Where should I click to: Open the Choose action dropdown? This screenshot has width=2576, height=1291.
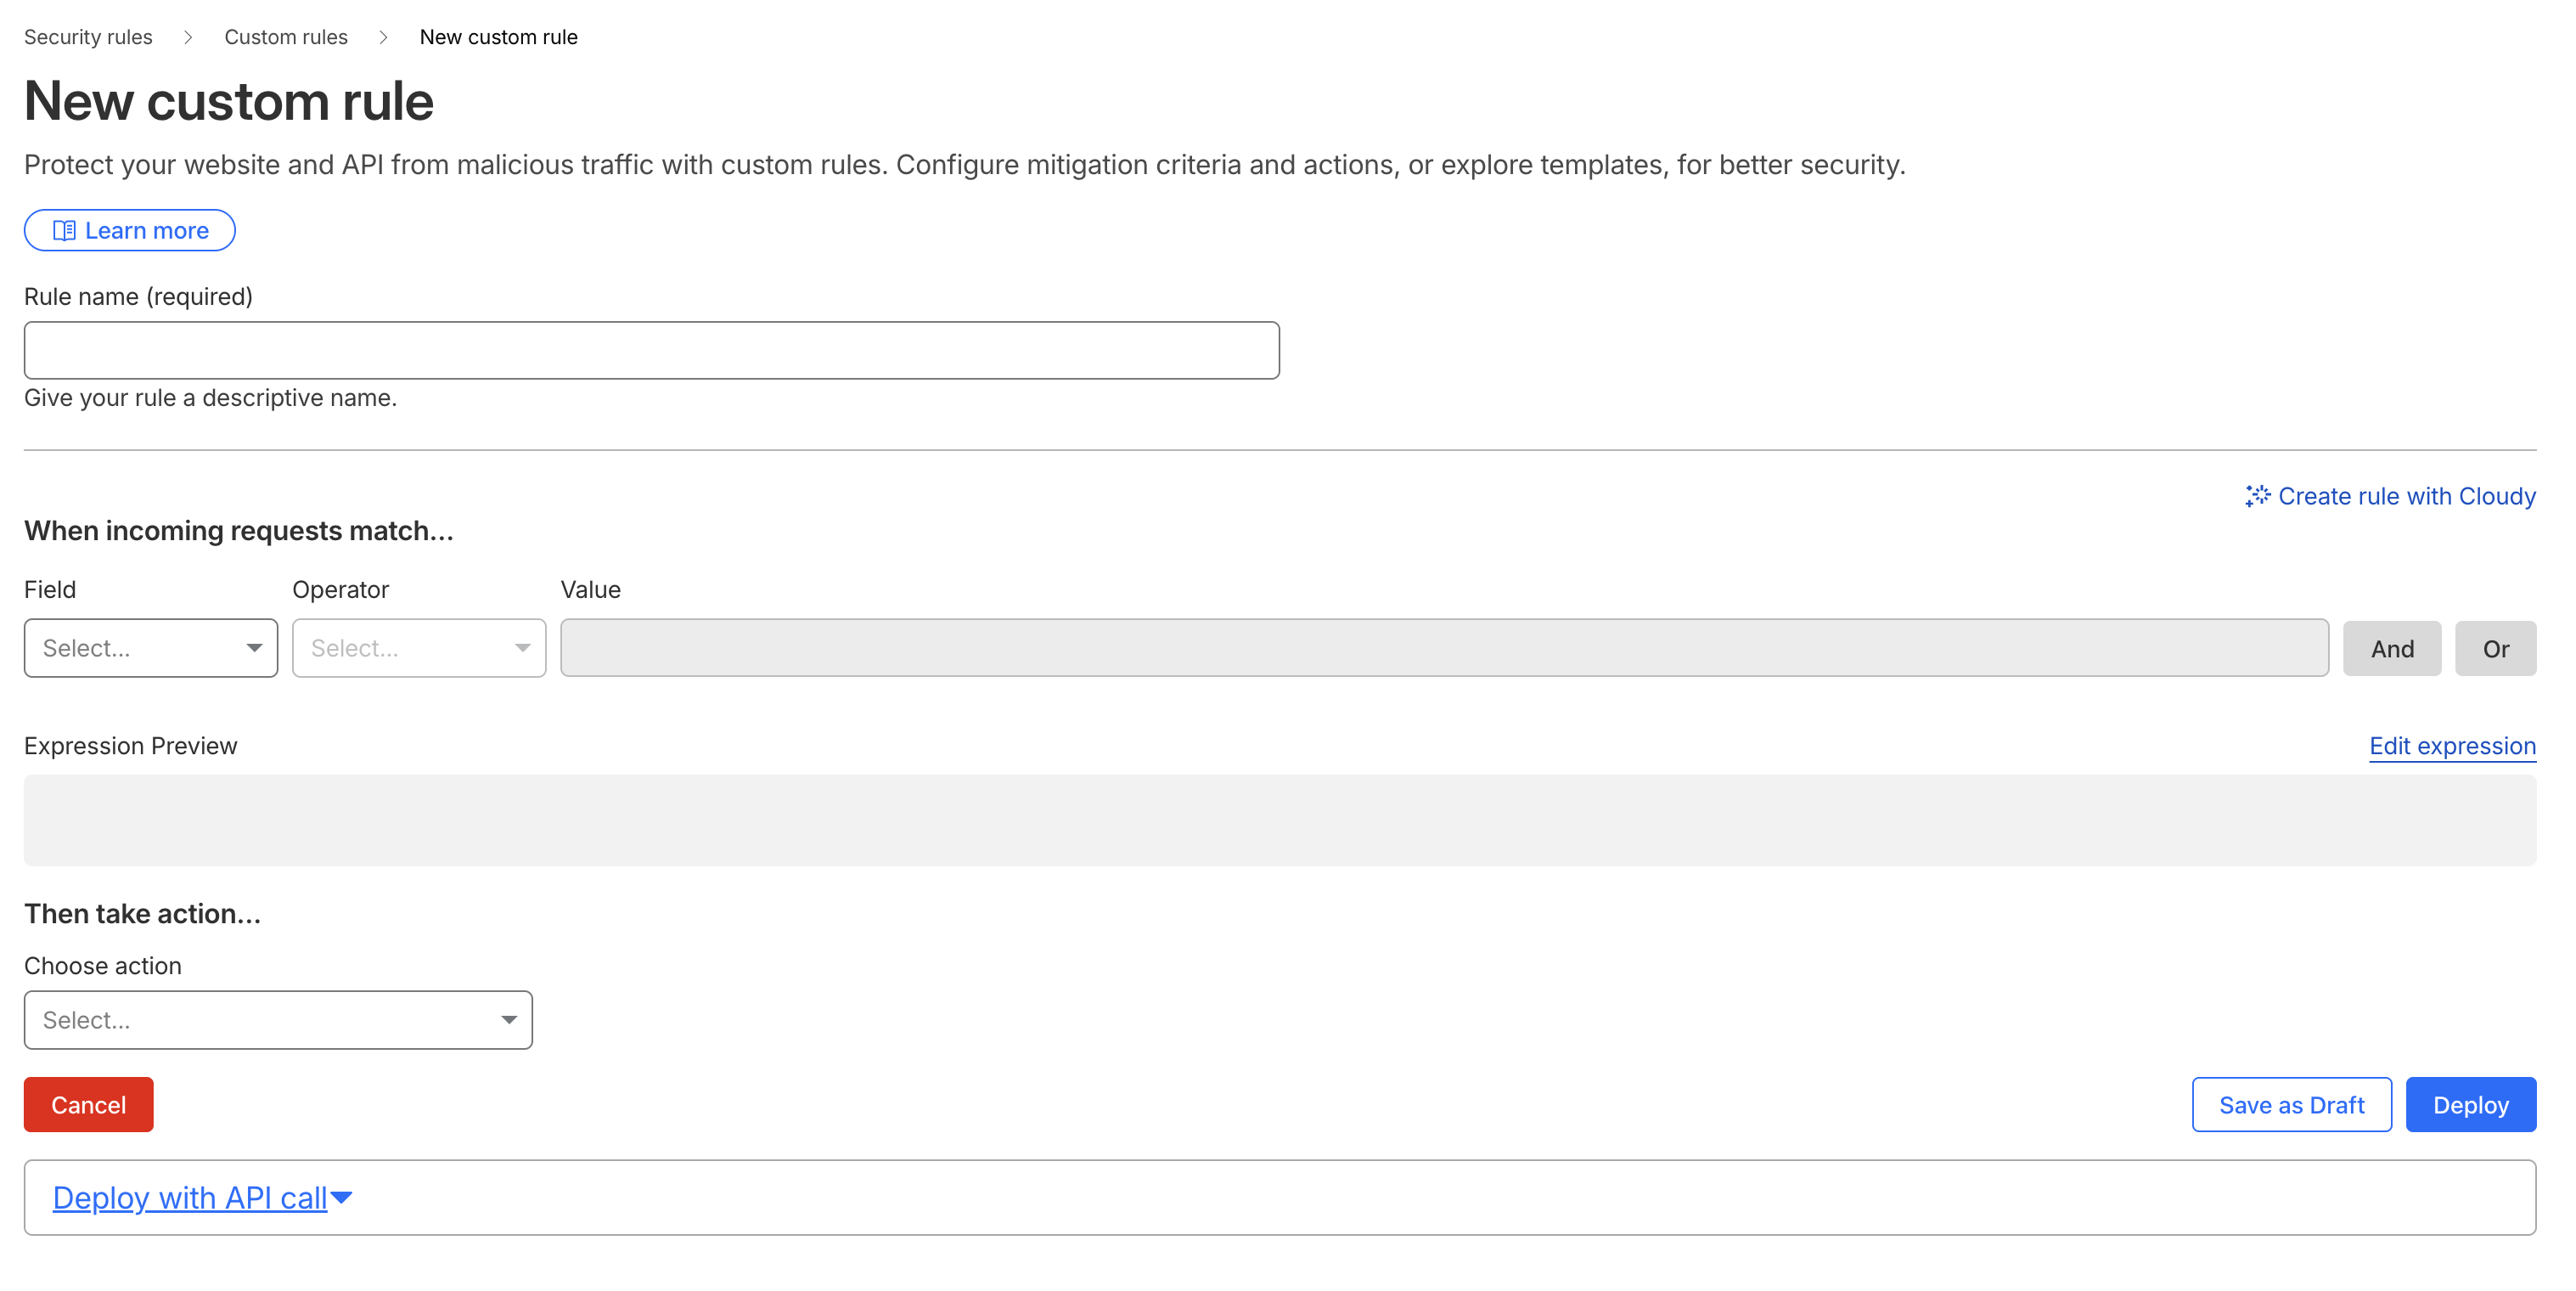point(278,1020)
